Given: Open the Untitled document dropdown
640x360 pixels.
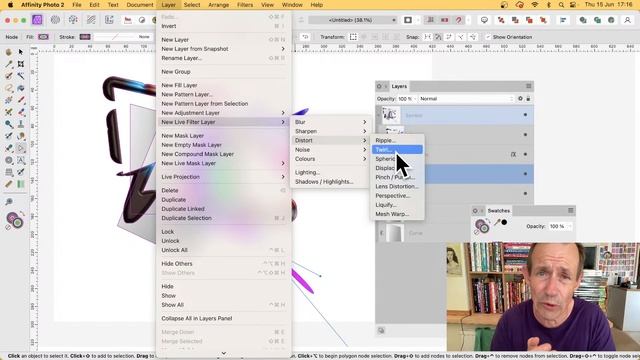Looking at the screenshot, I should [x=353, y=20].
